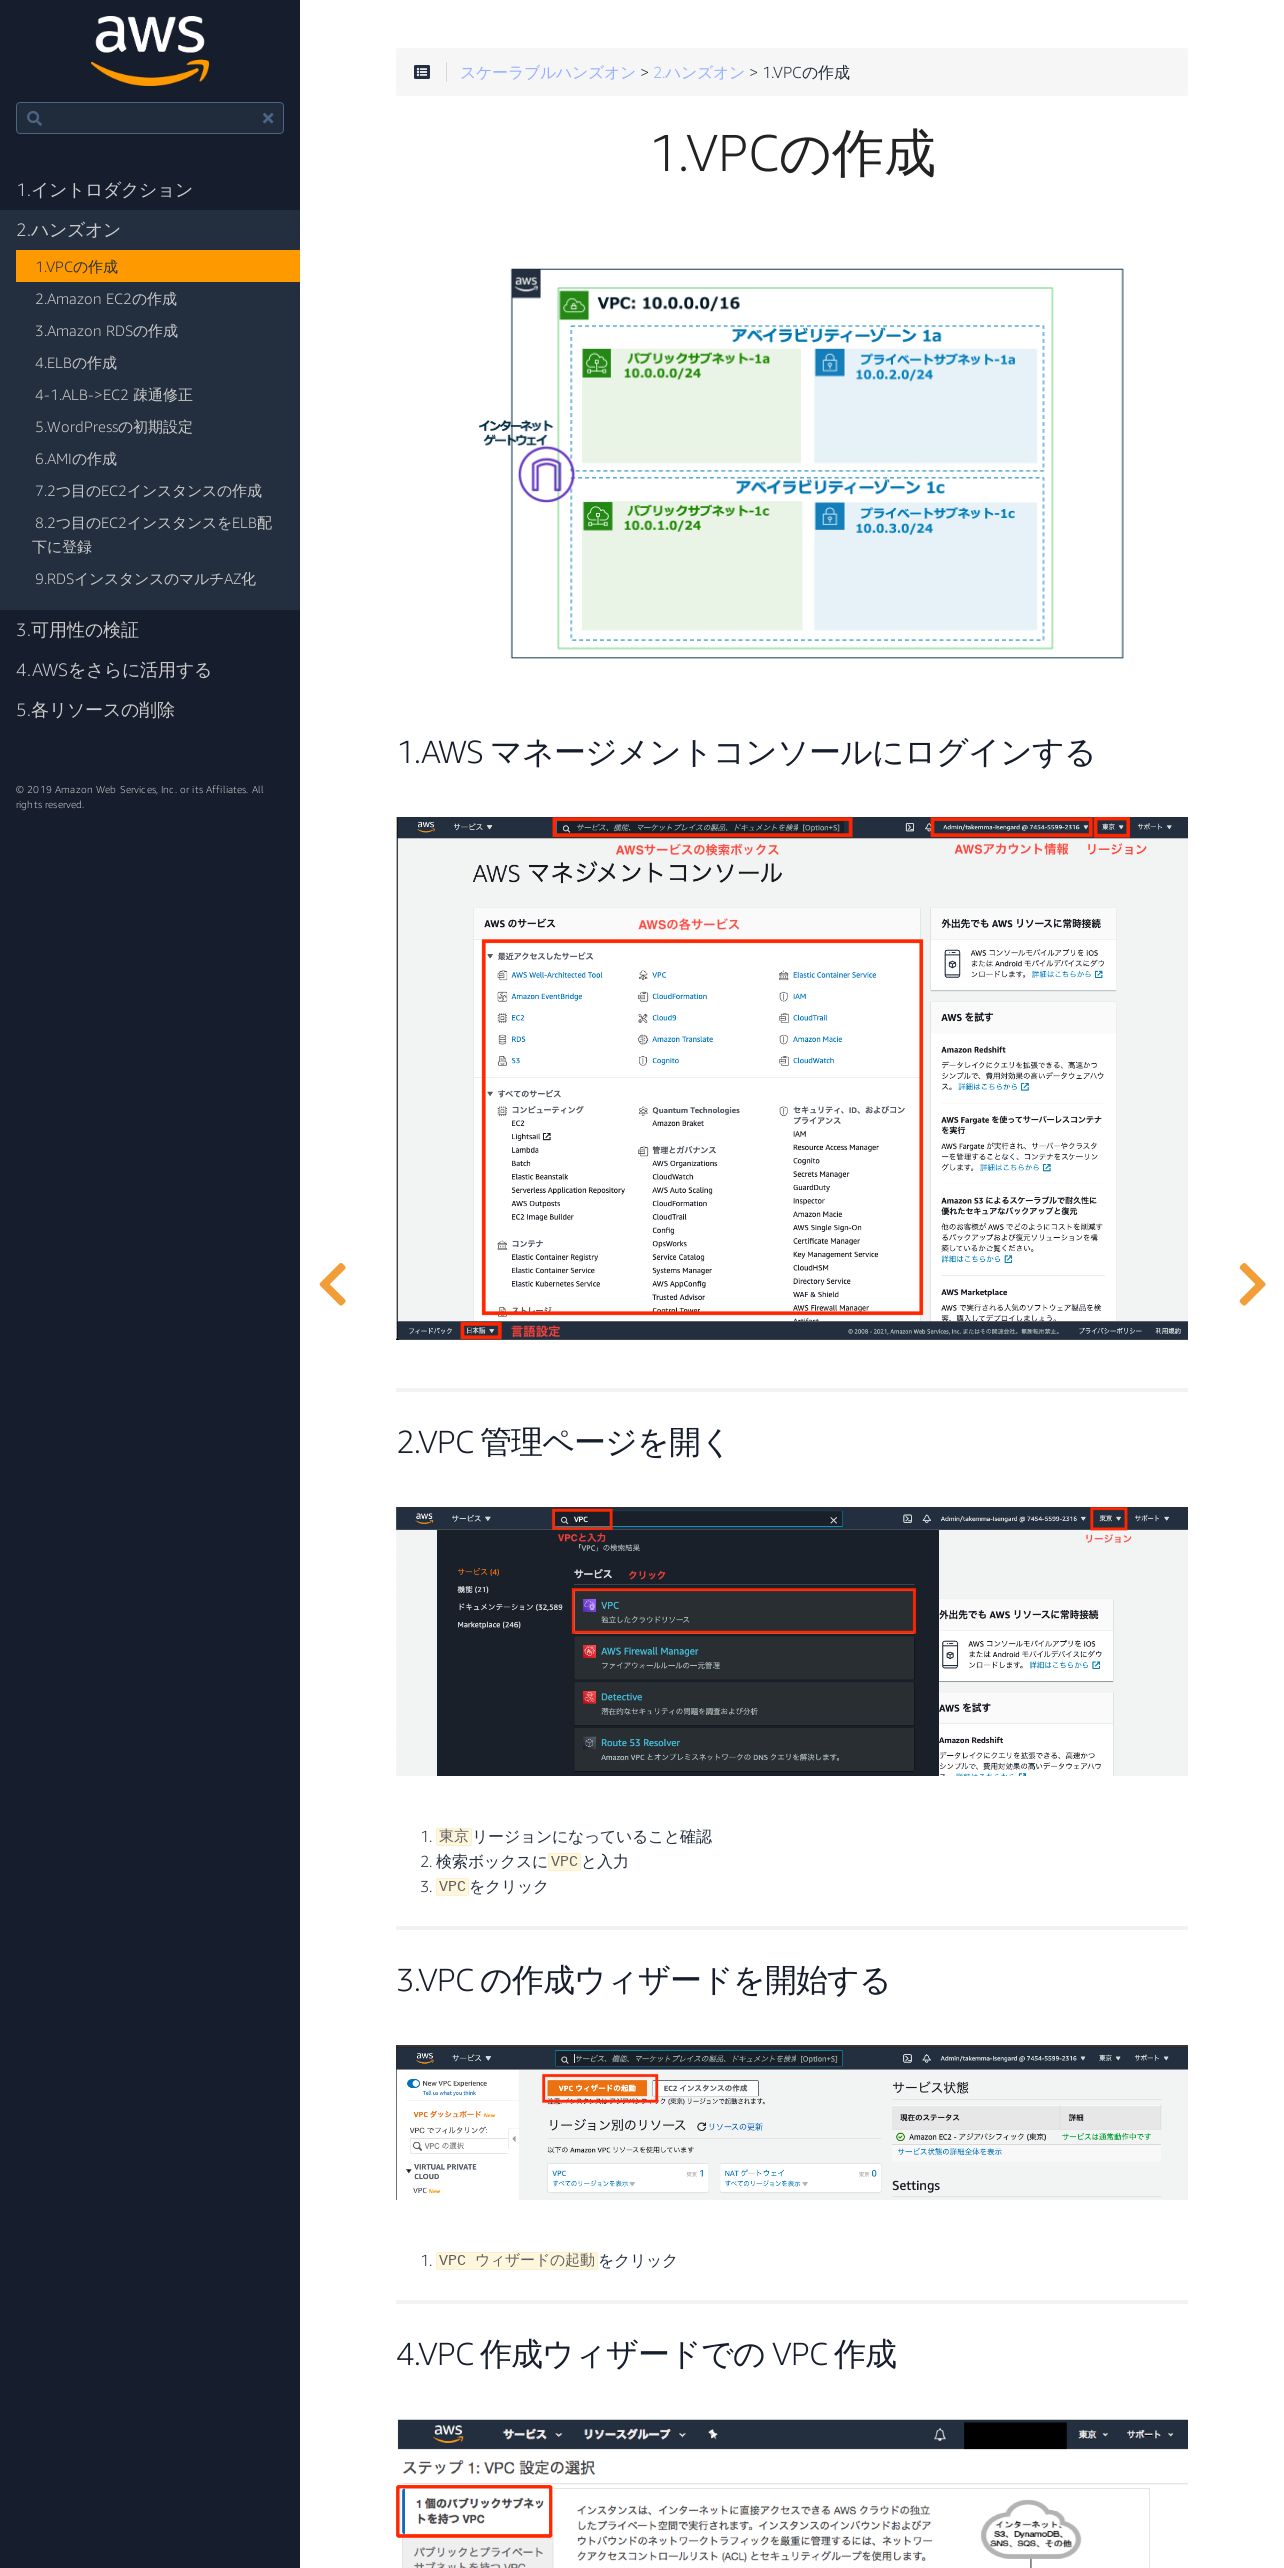Open the 1.イントロダクション section
The height and width of the screenshot is (2568, 1284).
coord(104,190)
